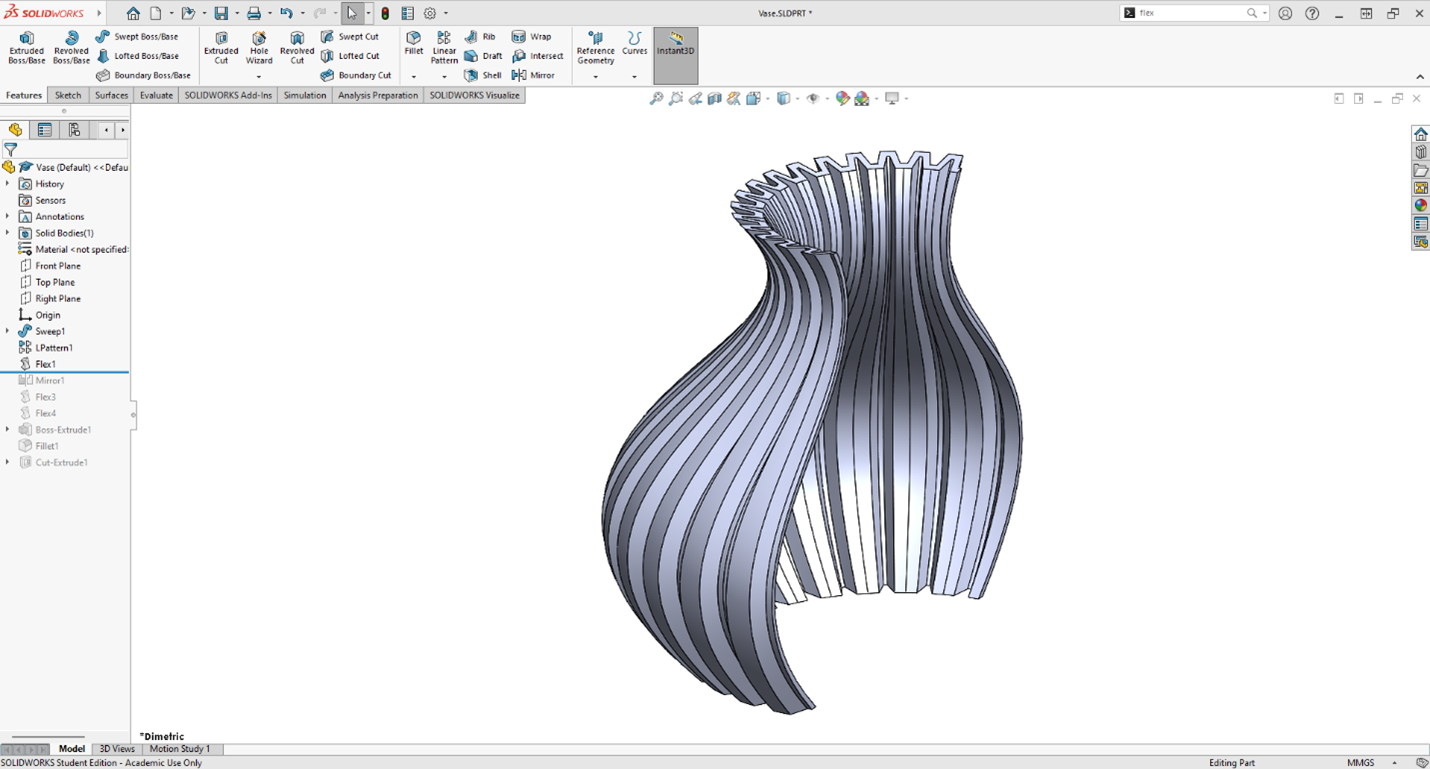
Task: Open the Hide/Show Items eye toggle
Action: pos(813,98)
